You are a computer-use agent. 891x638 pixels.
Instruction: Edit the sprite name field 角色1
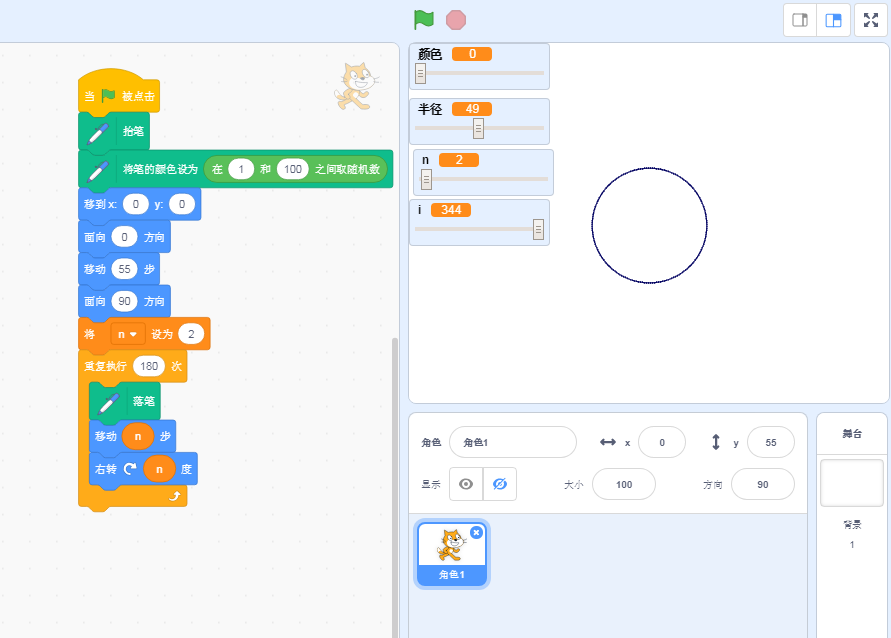513,442
